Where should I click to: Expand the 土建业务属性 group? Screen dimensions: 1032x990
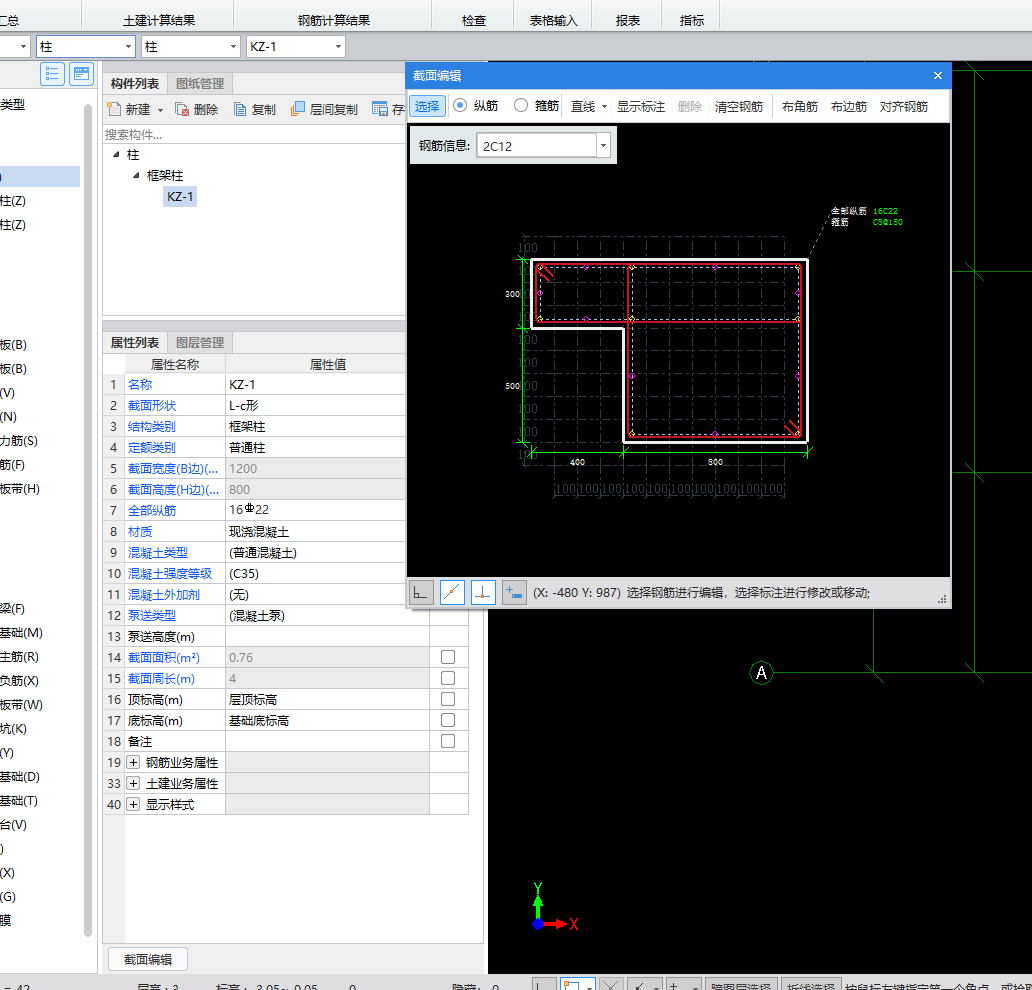(x=134, y=783)
